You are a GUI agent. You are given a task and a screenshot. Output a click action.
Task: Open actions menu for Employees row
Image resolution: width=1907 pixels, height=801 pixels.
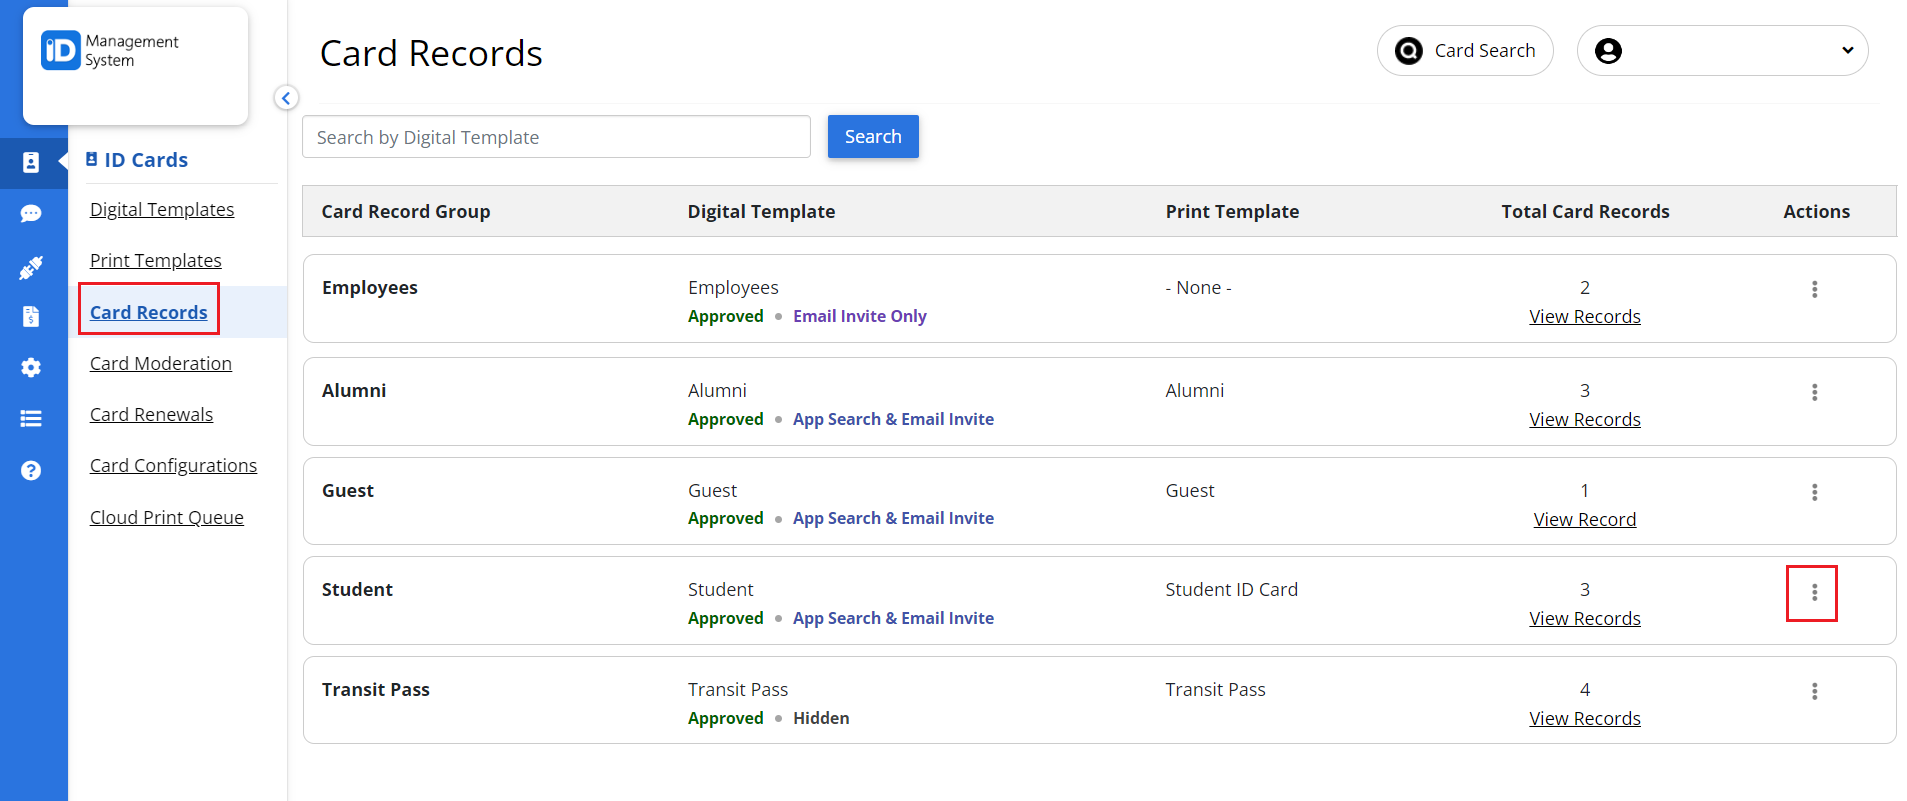pyautogui.click(x=1814, y=289)
